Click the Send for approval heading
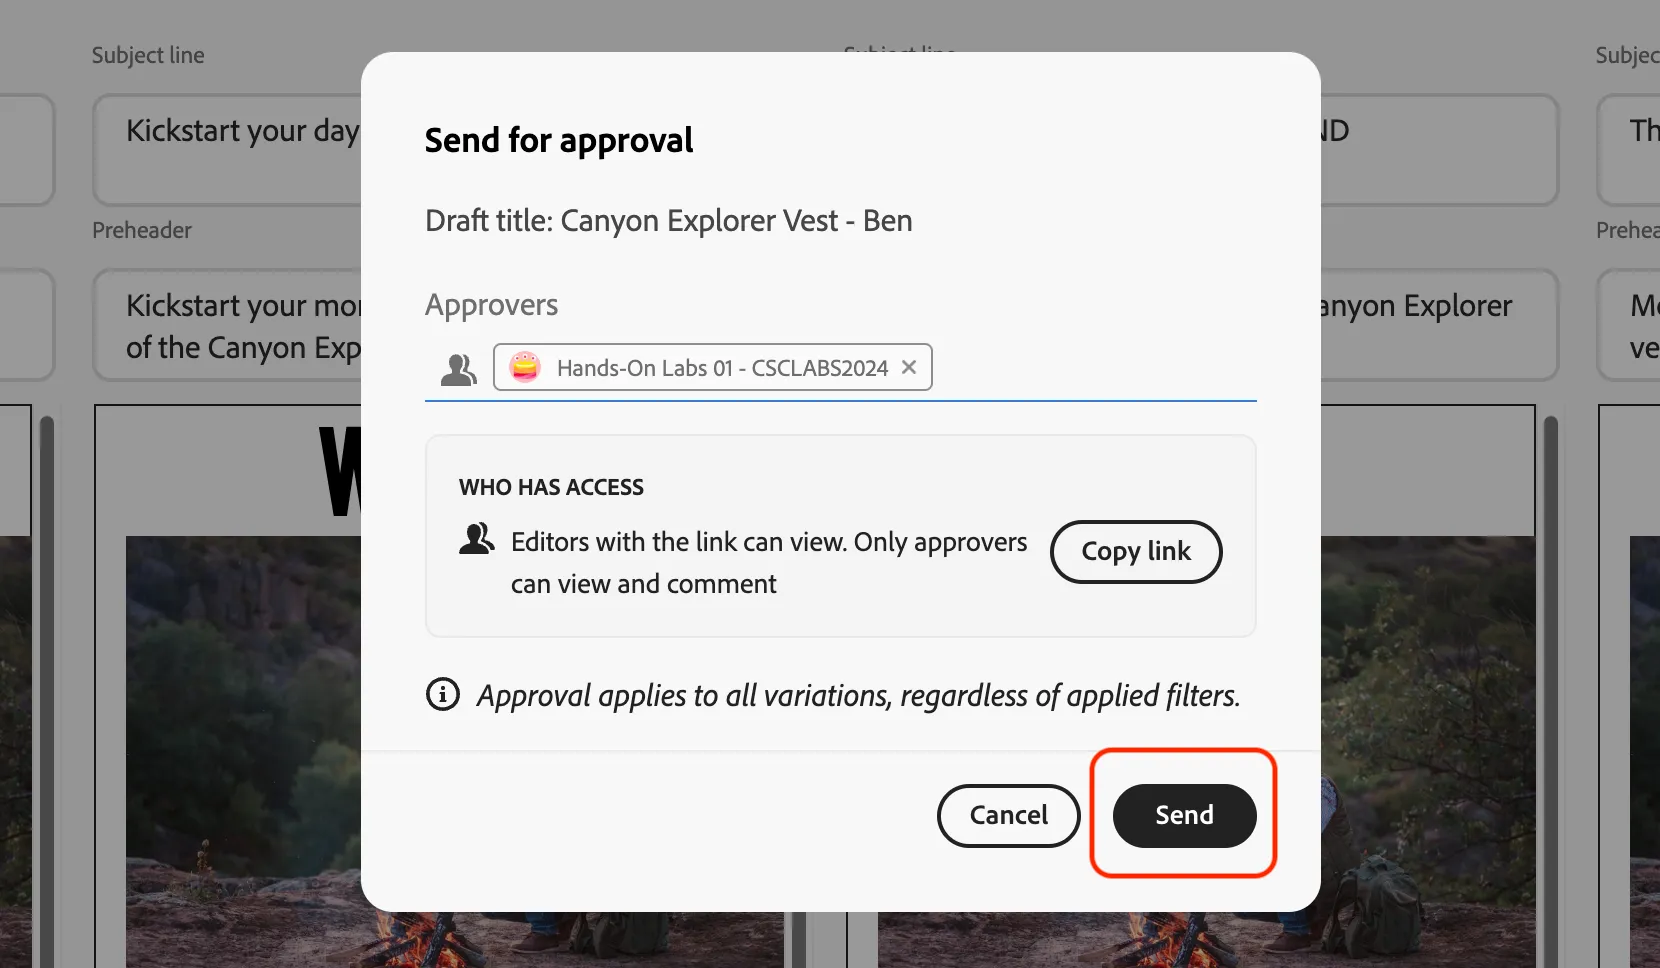 point(559,140)
